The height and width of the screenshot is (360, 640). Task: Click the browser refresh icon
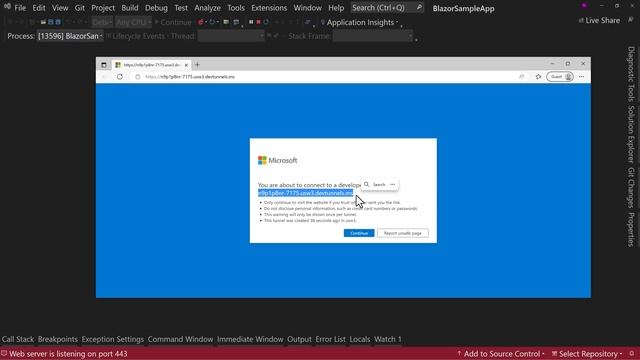coord(120,77)
